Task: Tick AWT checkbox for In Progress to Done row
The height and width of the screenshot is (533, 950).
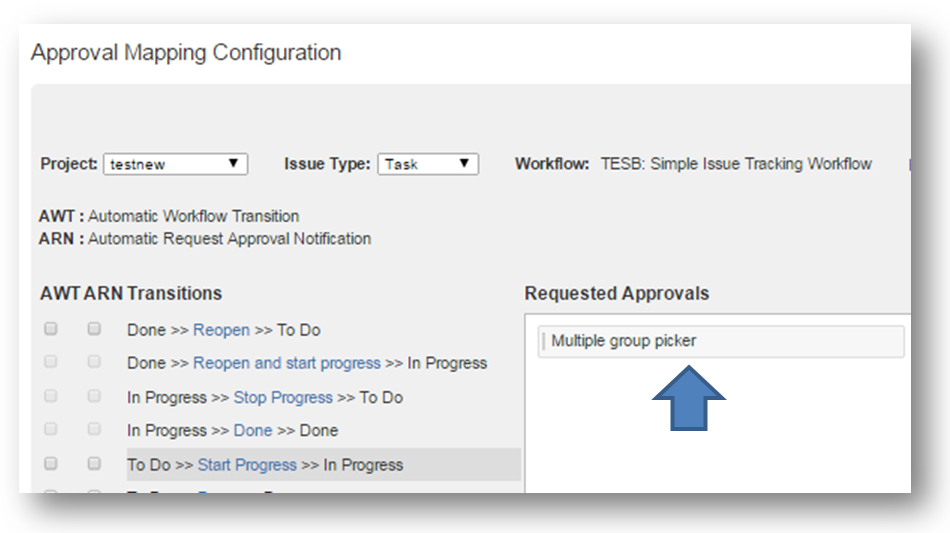Action: point(51,430)
